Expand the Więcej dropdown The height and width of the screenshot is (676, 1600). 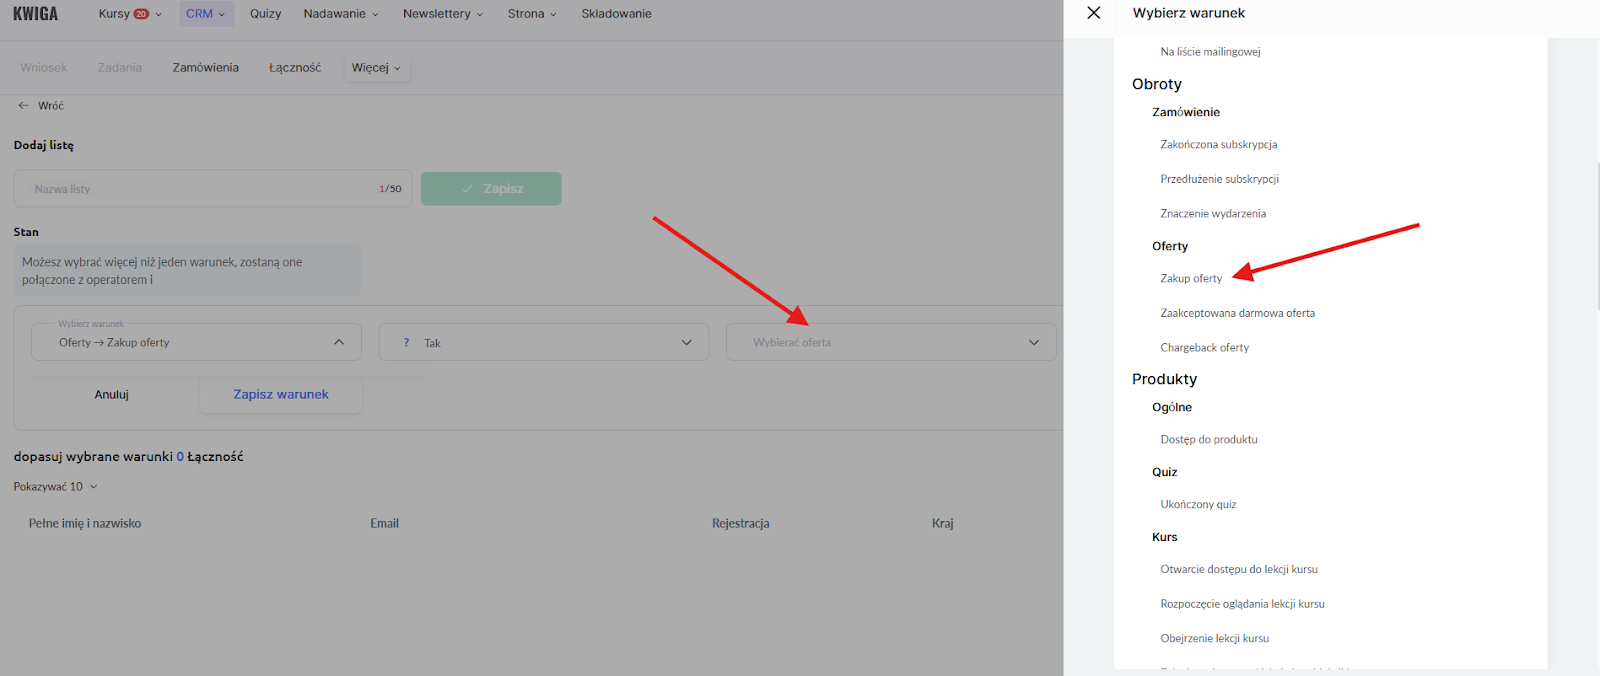click(376, 68)
